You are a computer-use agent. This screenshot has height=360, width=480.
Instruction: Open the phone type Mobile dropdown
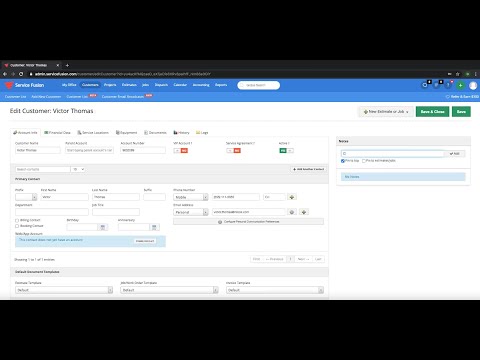(x=191, y=197)
